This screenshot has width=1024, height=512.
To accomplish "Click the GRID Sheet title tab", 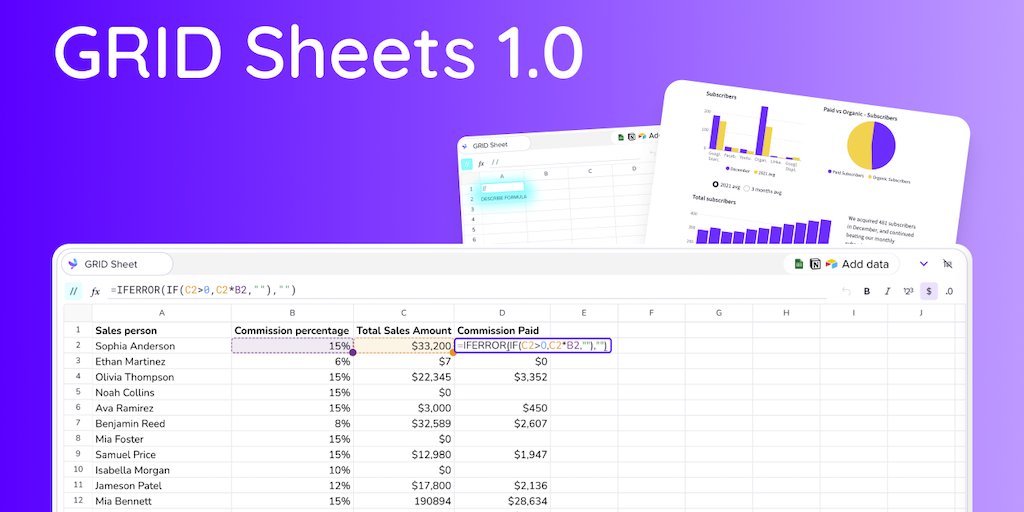I will pyautogui.click(x=117, y=264).
